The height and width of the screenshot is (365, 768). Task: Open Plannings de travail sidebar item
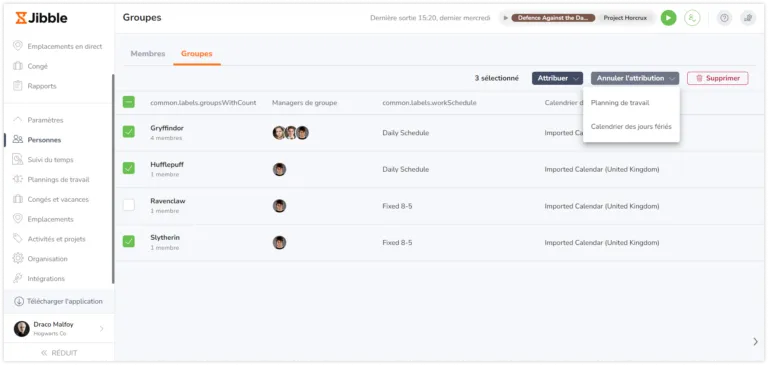(x=51, y=179)
